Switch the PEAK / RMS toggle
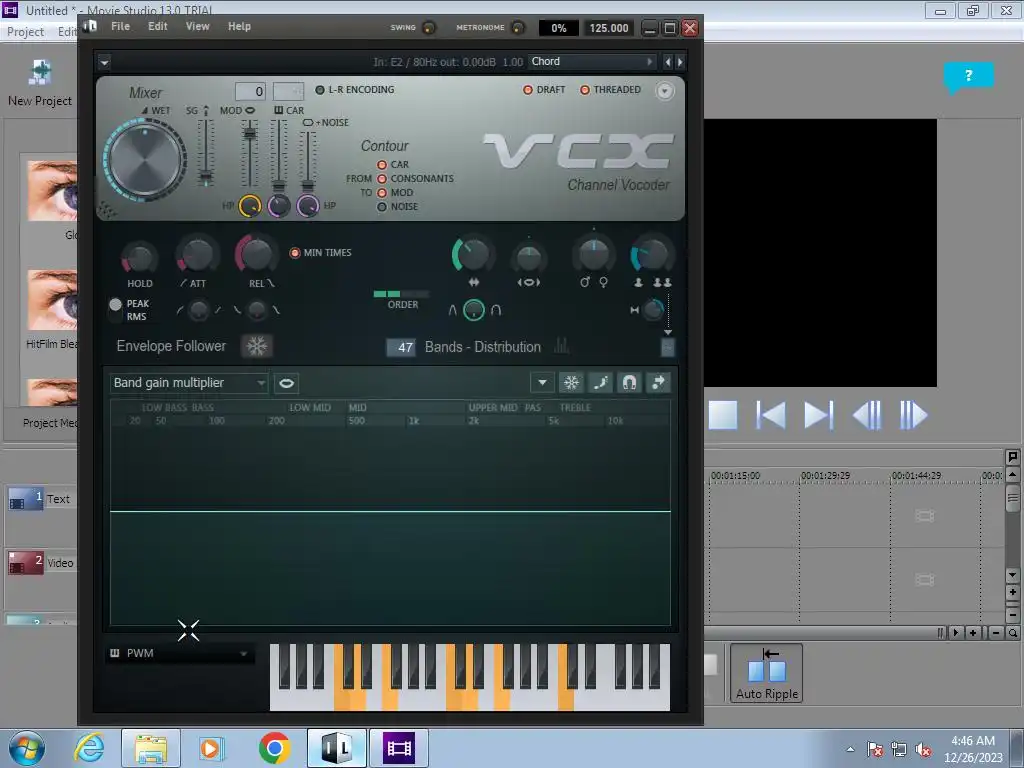 pyautogui.click(x=116, y=310)
